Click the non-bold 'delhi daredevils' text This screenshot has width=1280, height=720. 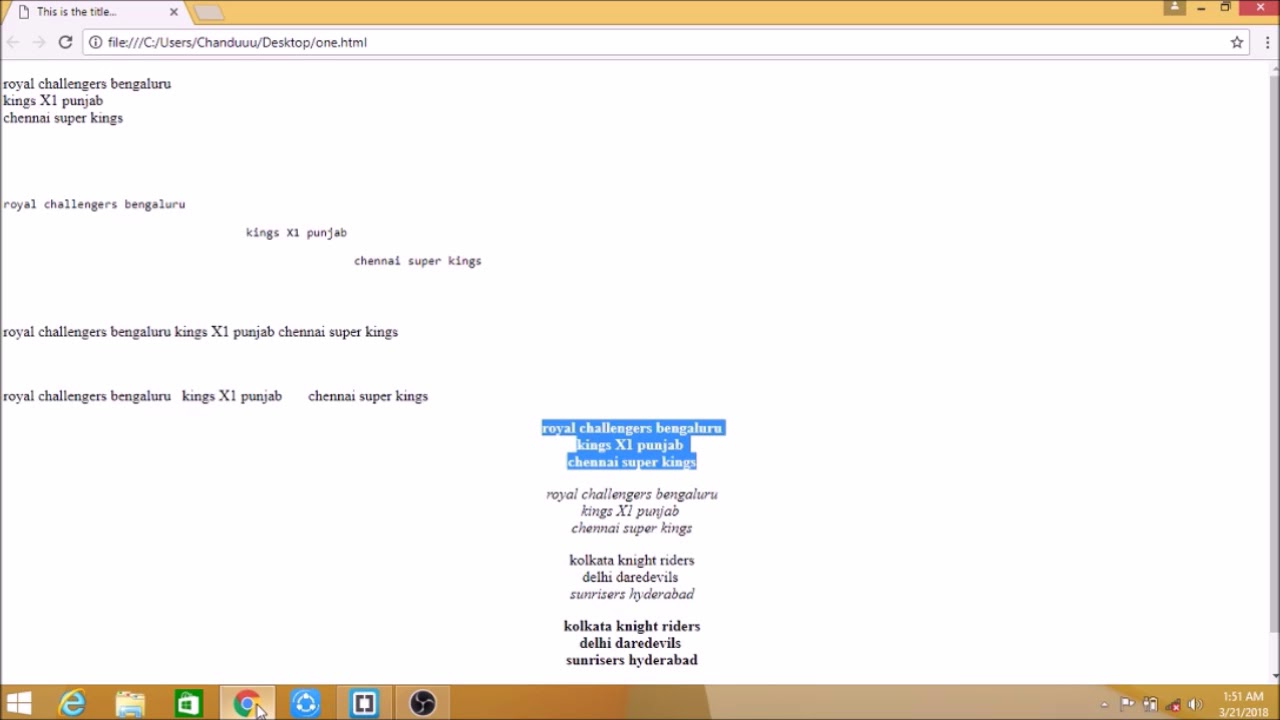click(630, 577)
